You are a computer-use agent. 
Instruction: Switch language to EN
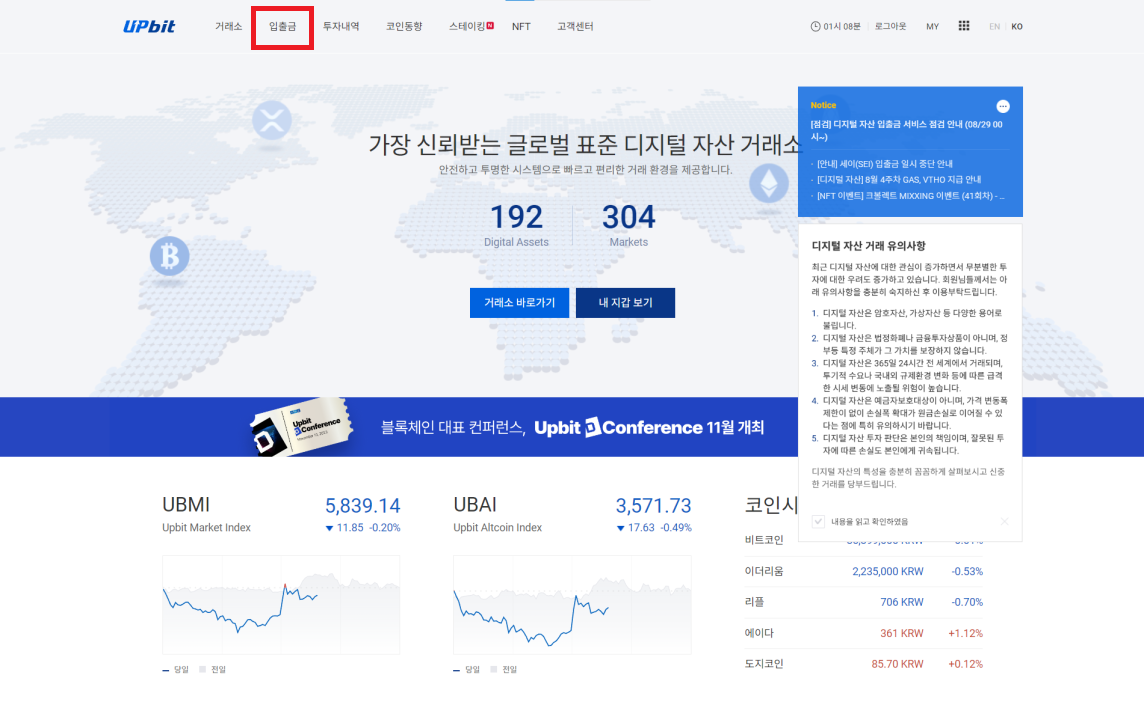coord(994,26)
